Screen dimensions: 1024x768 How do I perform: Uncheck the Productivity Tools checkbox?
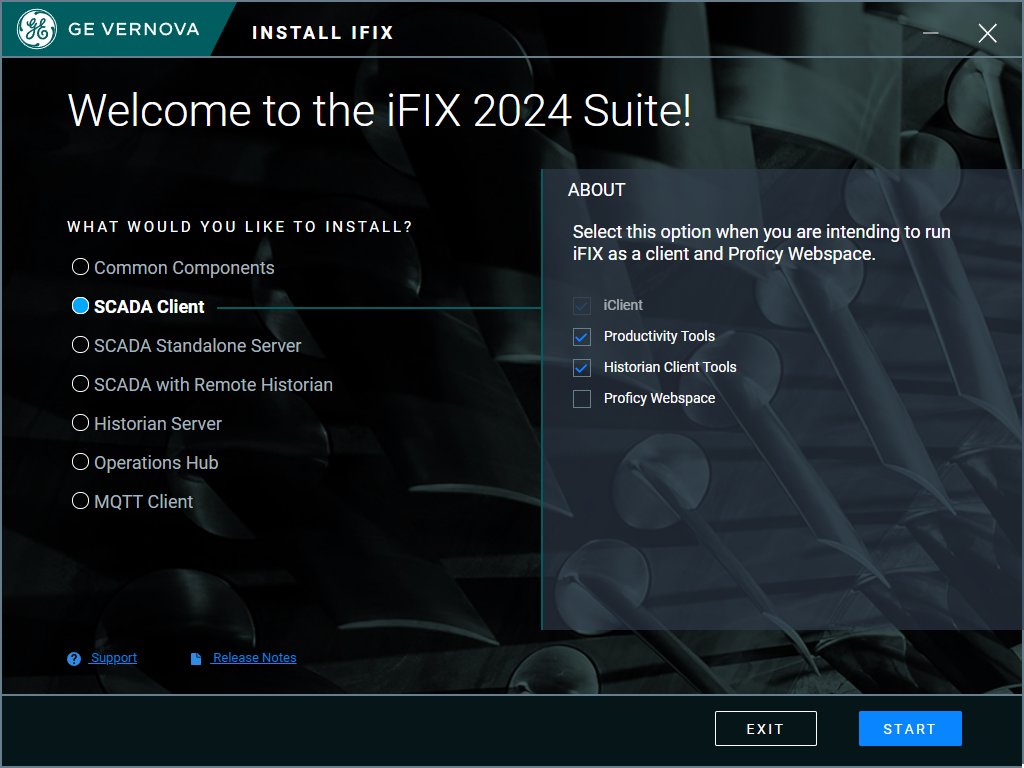(x=582, y=336)
